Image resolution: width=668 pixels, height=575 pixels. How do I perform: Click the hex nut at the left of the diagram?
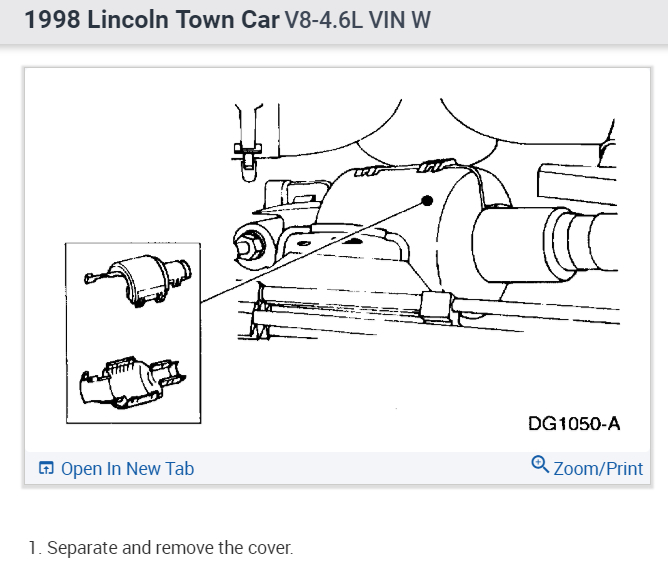(x=249, y=244)
